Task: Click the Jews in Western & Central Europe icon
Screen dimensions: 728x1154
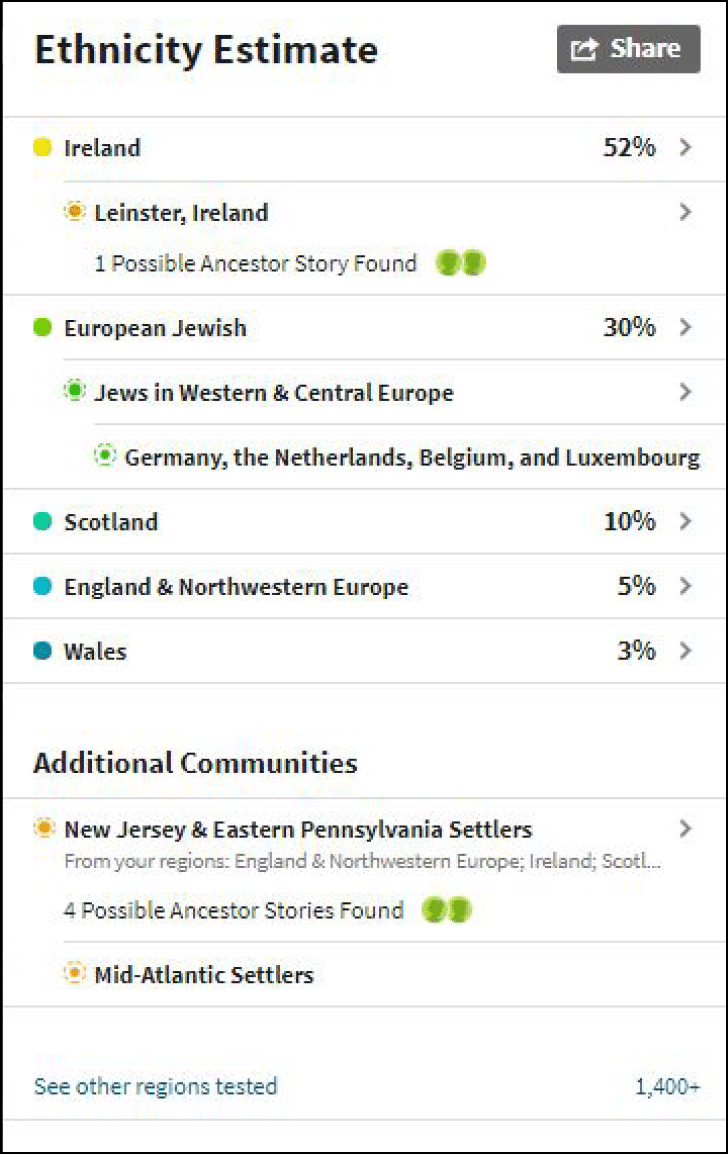Action: click(x=74, y=392)
